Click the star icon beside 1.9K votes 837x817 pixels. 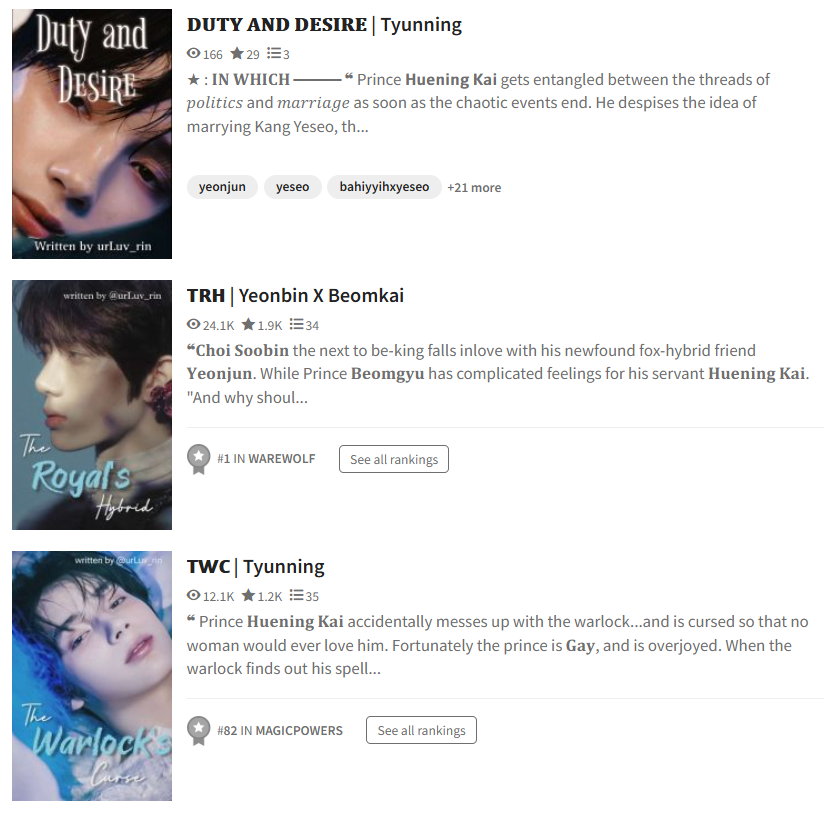(248, 324)
